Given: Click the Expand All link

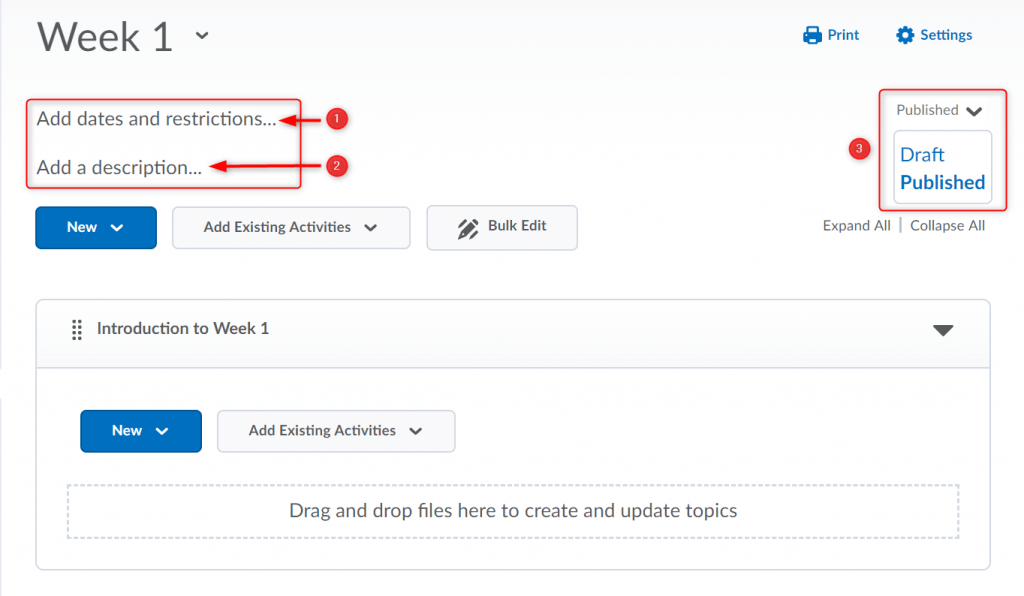Looking at the screenshot, I should (856, 225).
